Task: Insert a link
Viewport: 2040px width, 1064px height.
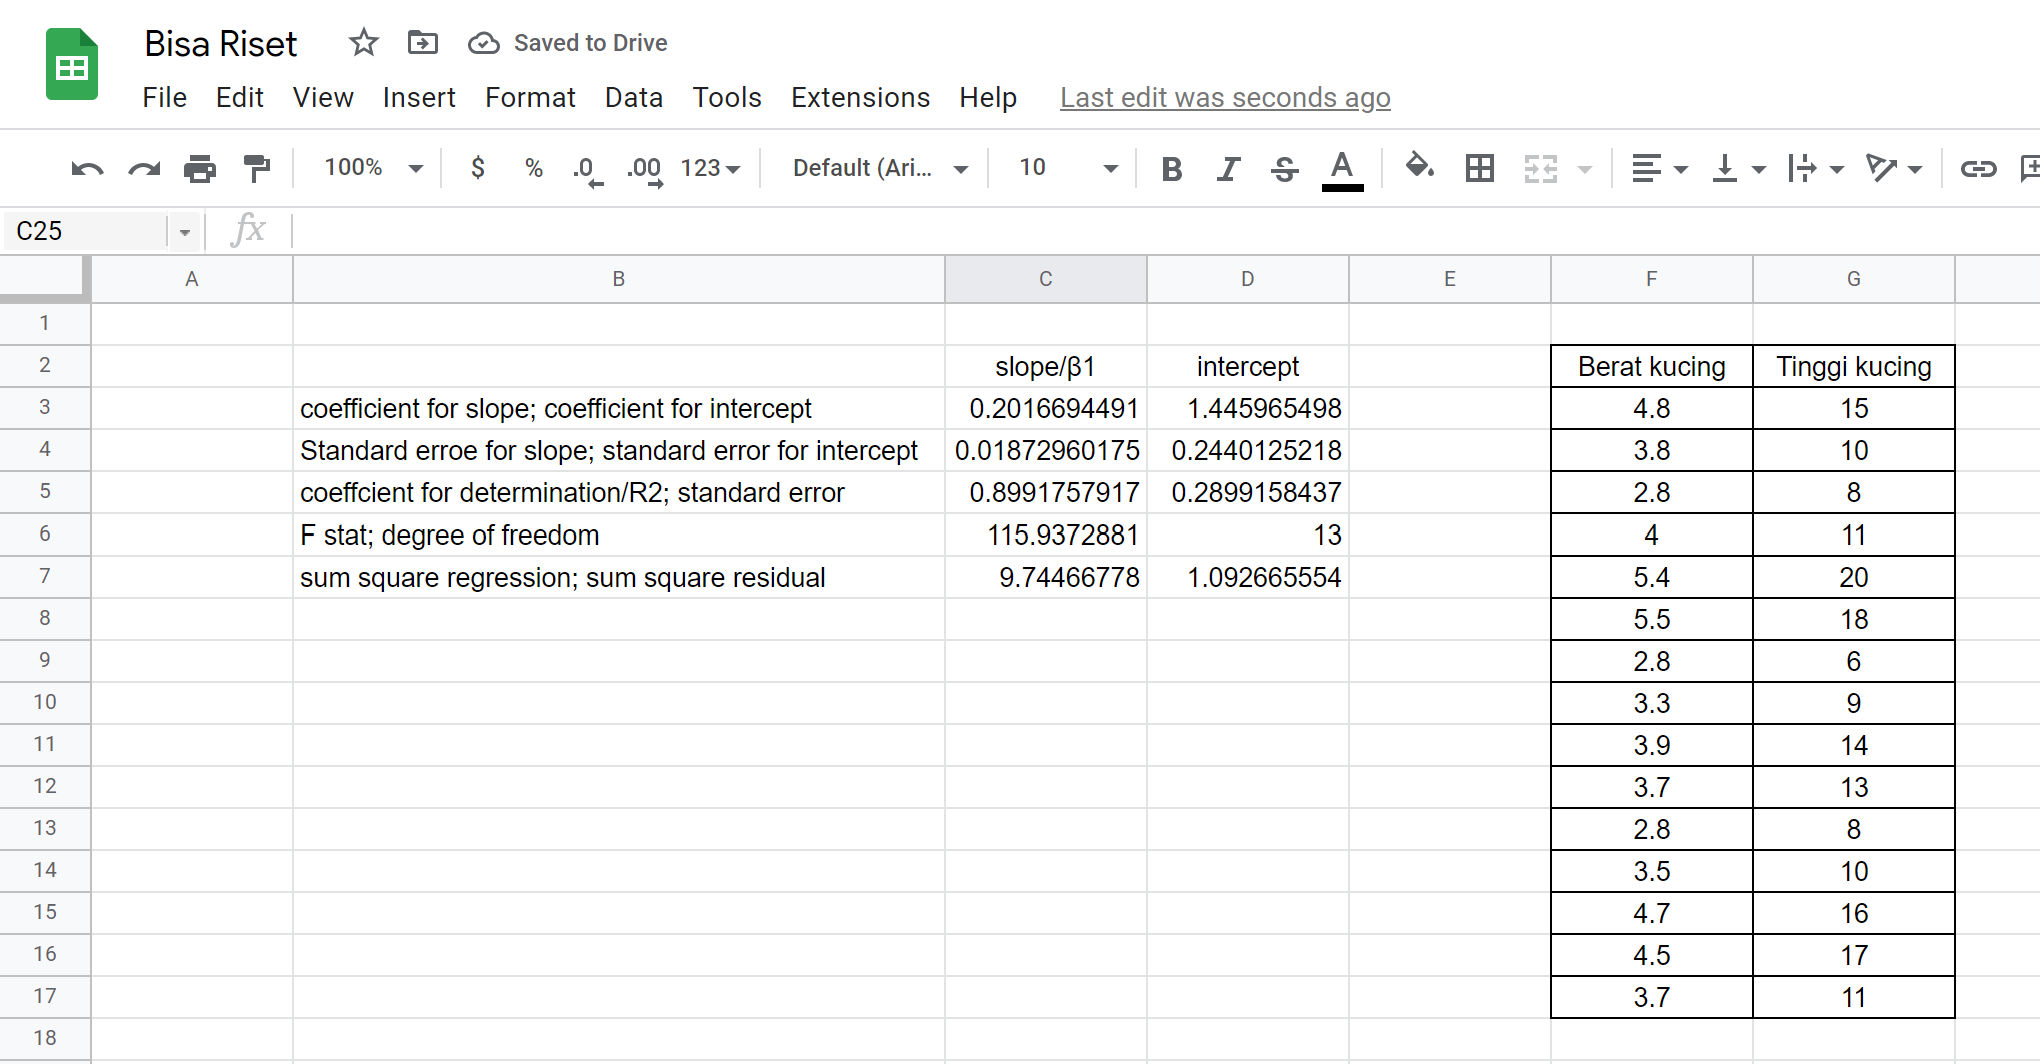Action: (1978, 168)
